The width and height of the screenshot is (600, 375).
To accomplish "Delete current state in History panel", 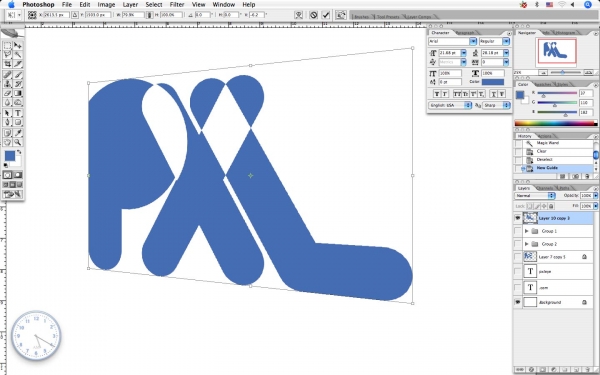I will click(587, 176).
